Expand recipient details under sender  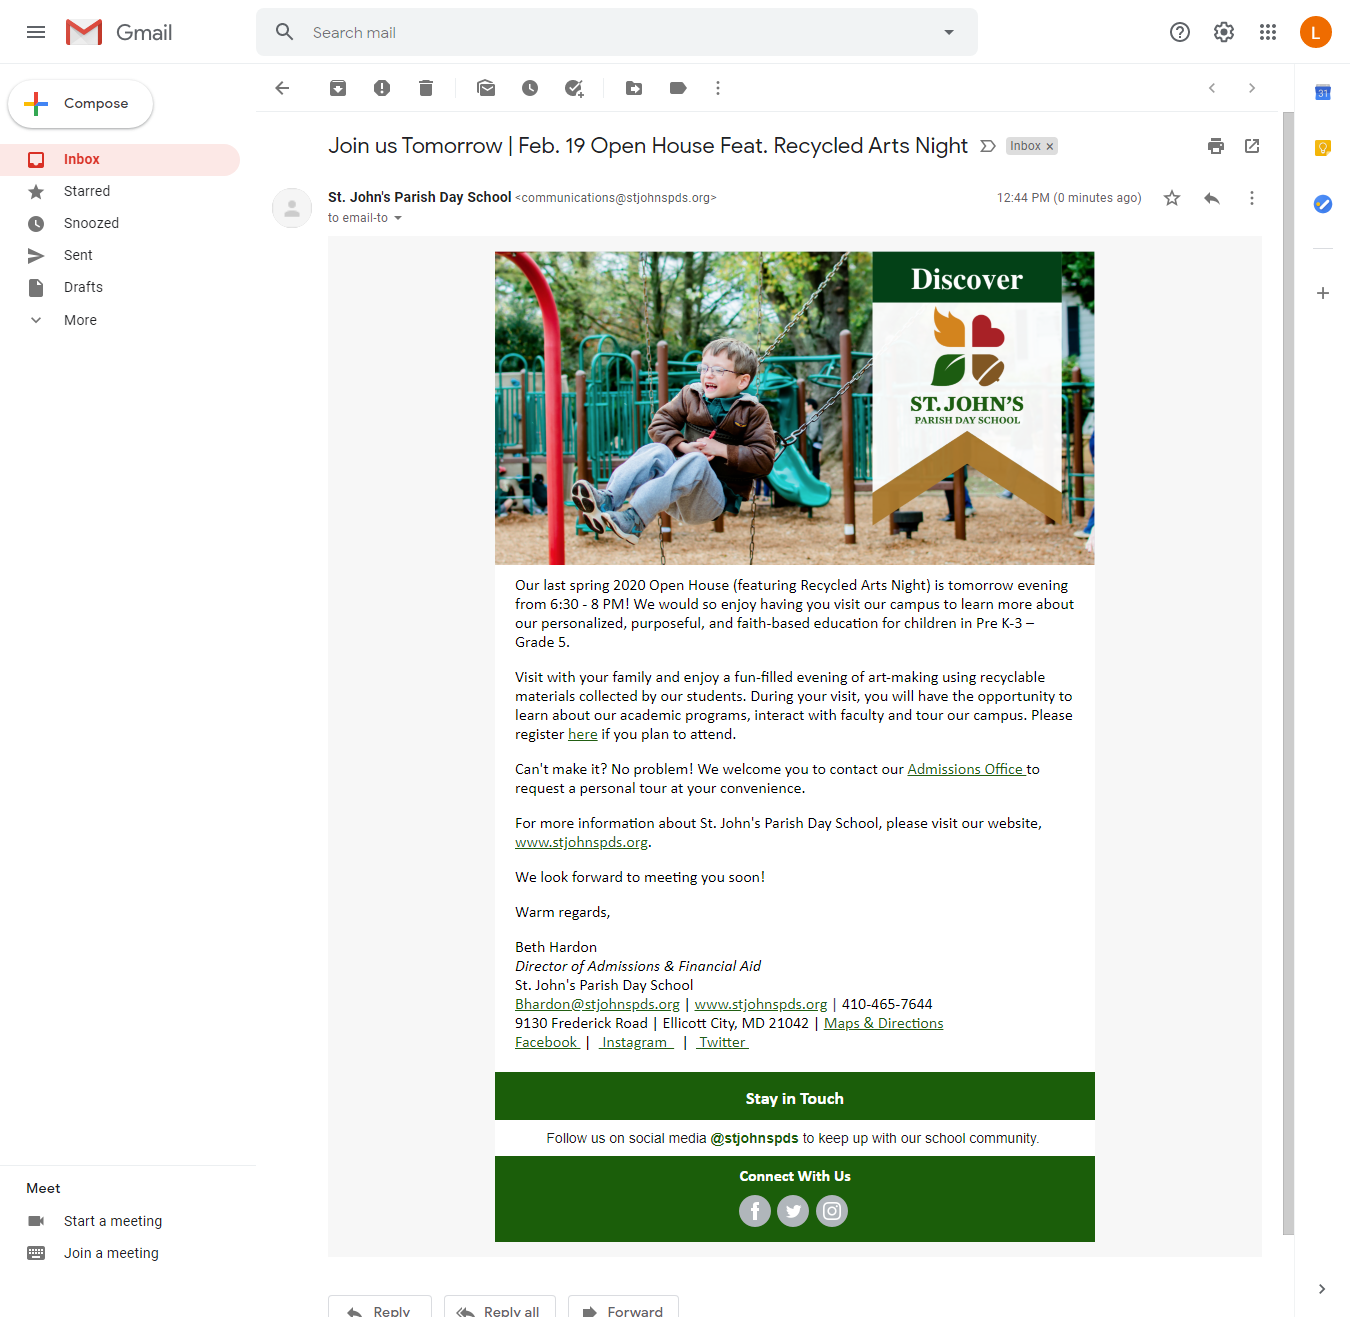398,218
